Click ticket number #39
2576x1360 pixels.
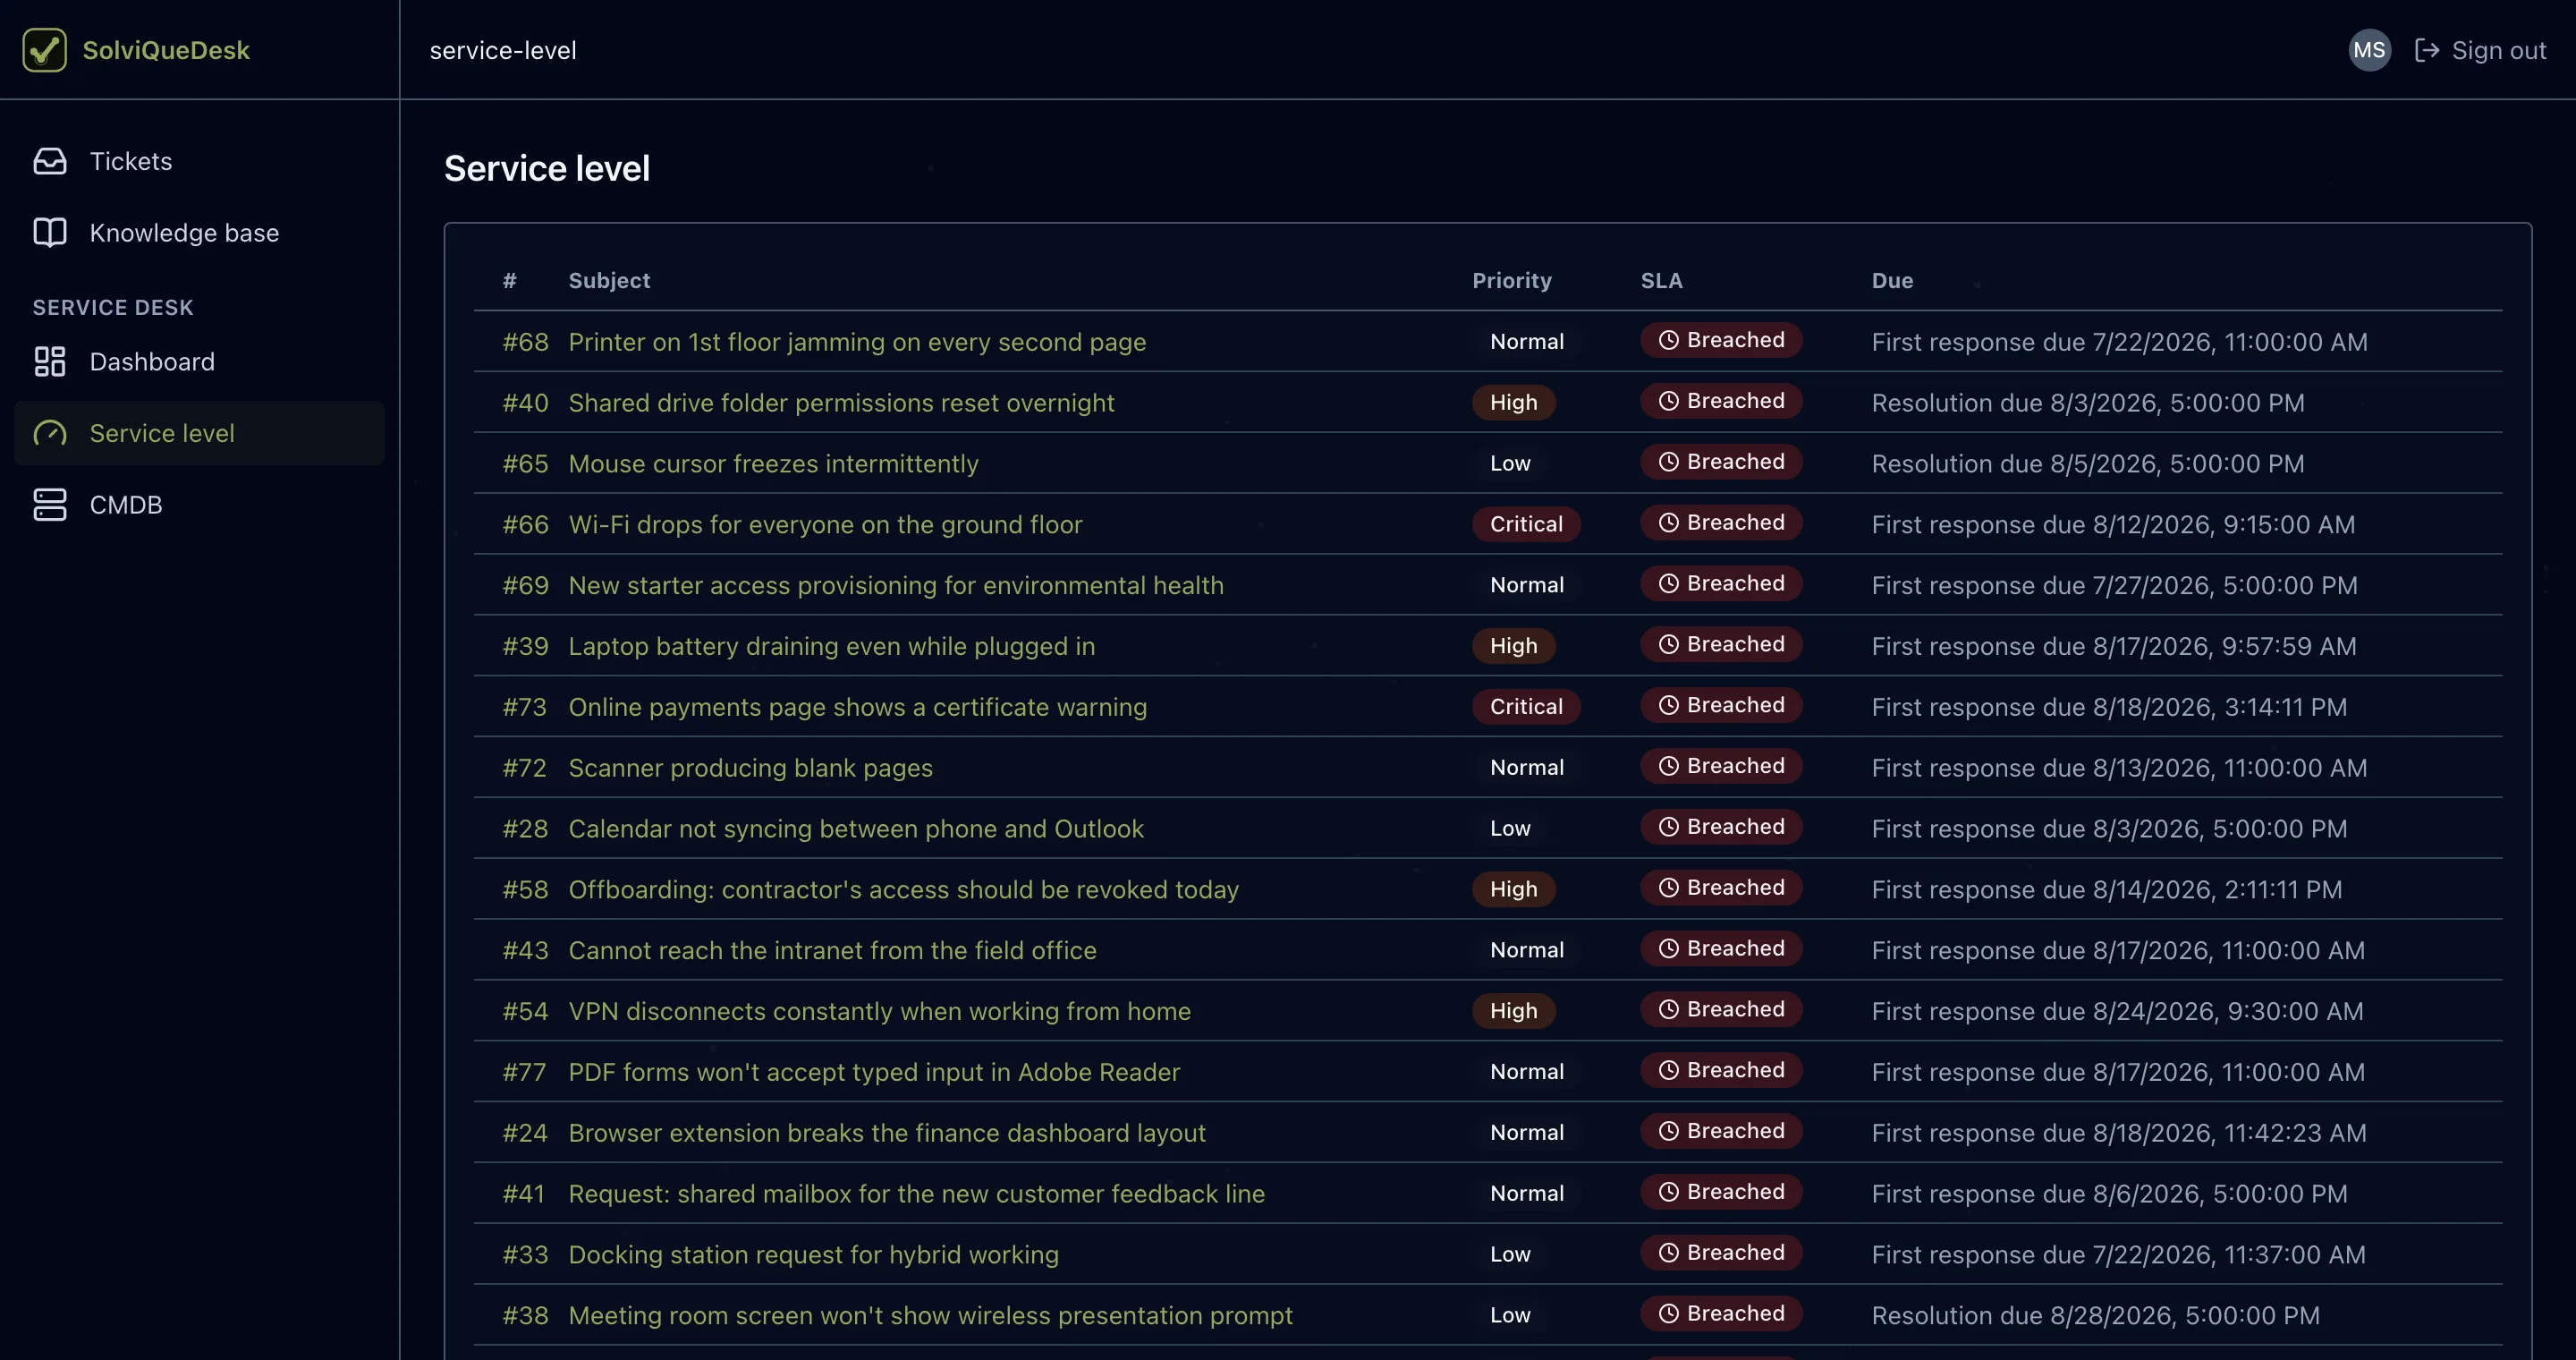pyautogui.click(x=525, y=647)
